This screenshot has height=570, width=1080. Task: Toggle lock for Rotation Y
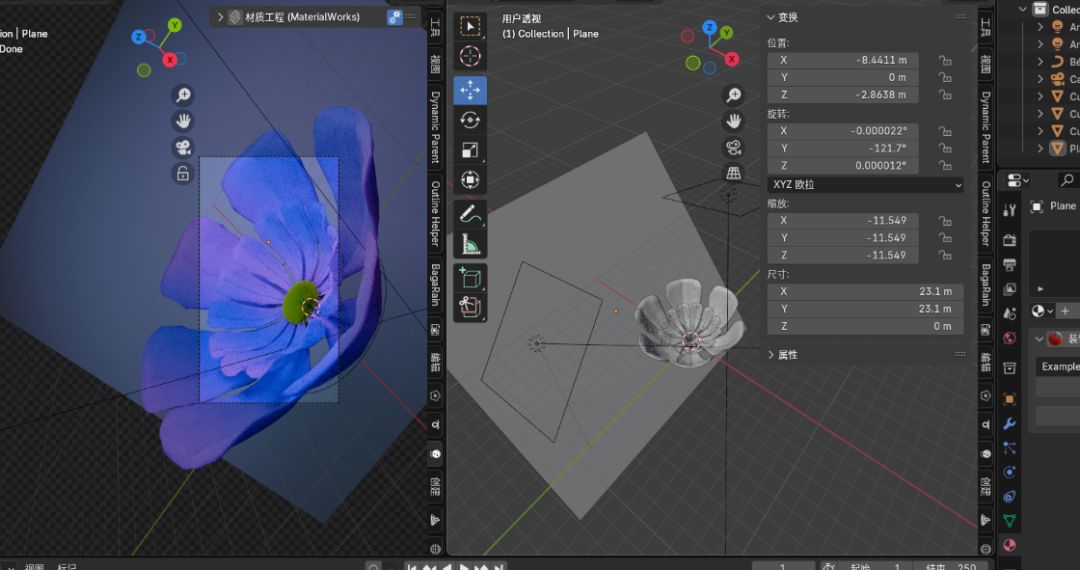pos(944,148)
